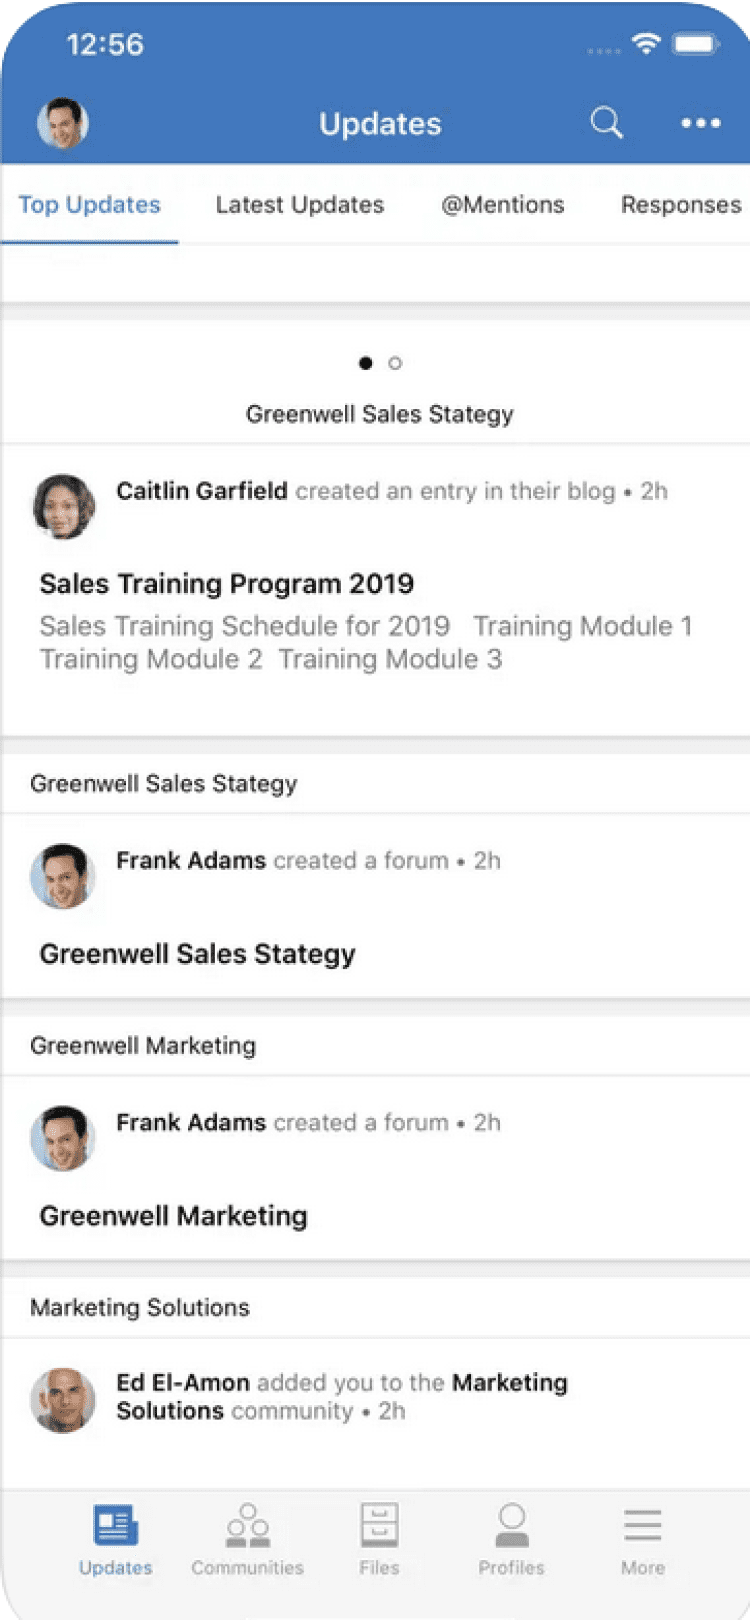Tap Ed El-Amon's profile photo
This screenshot has width=750, height=1620.
63,1399
